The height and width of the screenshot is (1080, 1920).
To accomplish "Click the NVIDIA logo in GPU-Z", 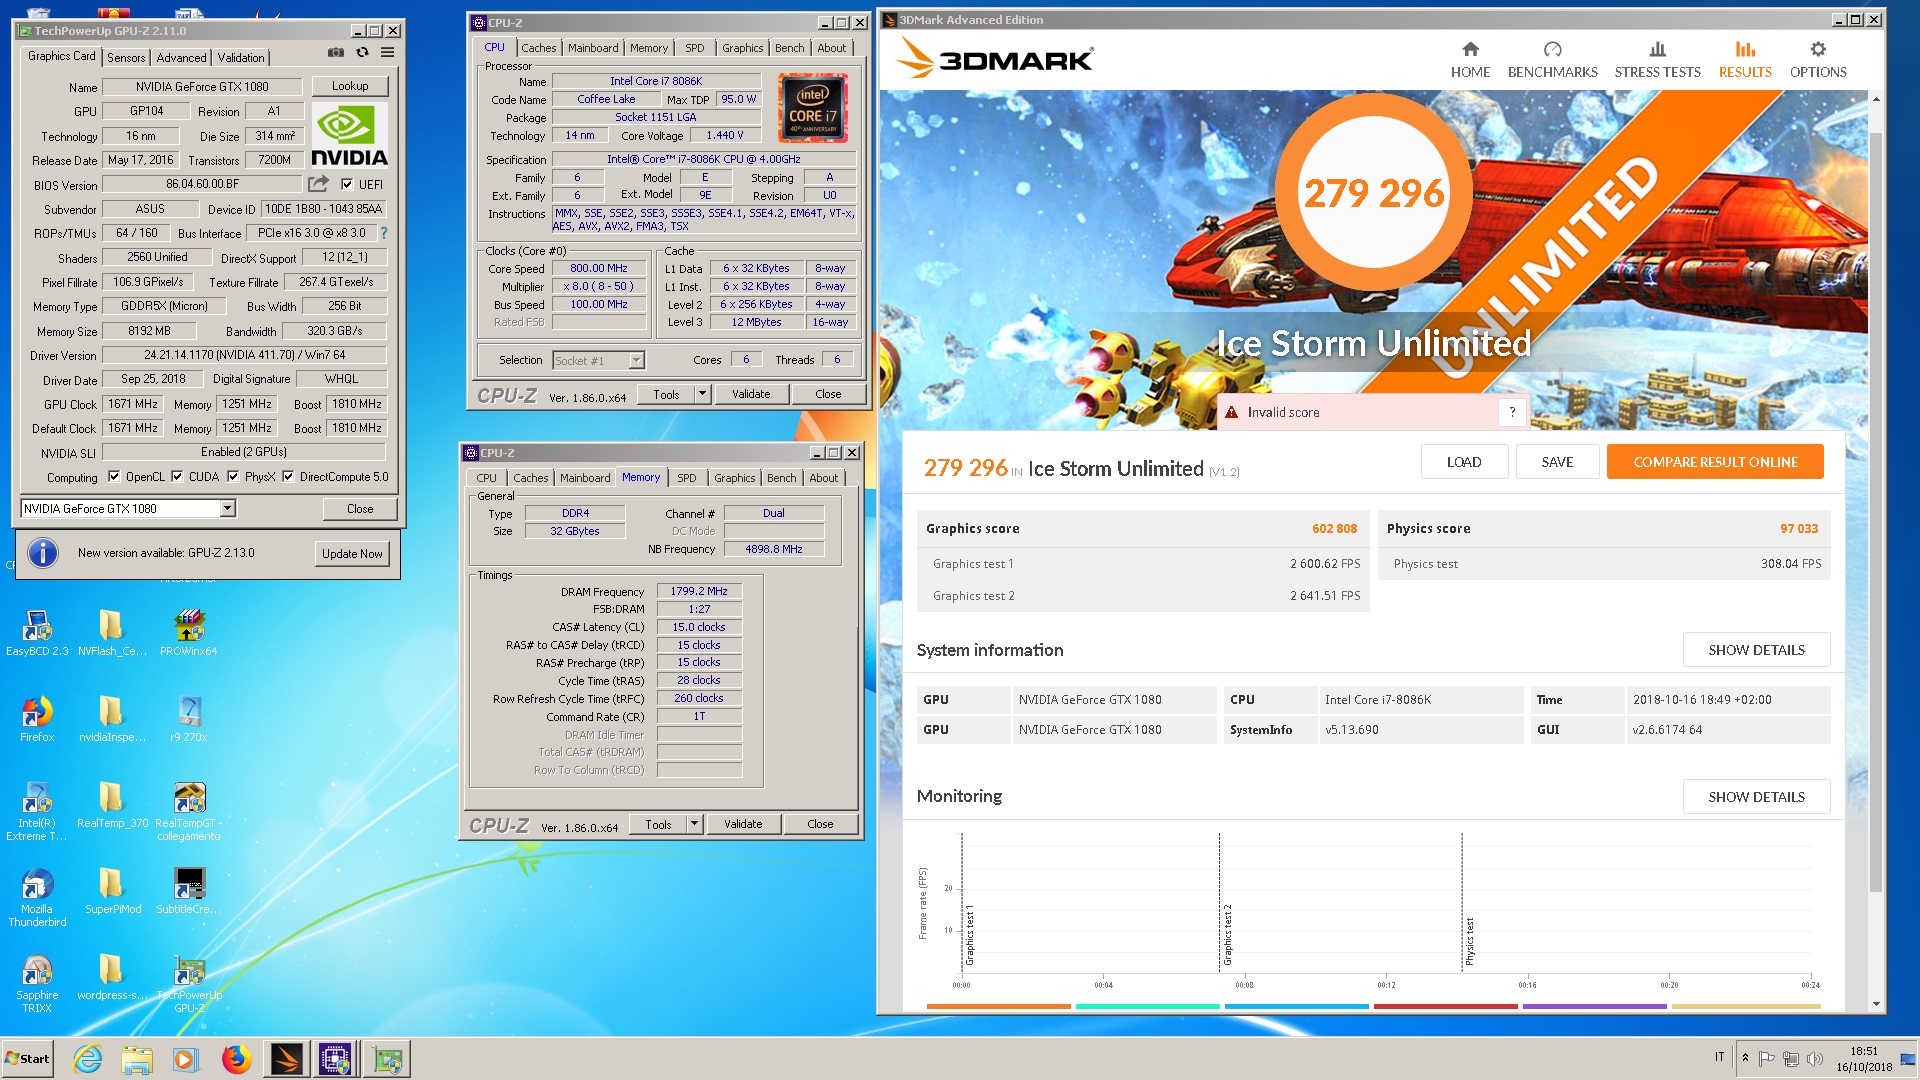I will pyautogui.click(x=349, y=135).
